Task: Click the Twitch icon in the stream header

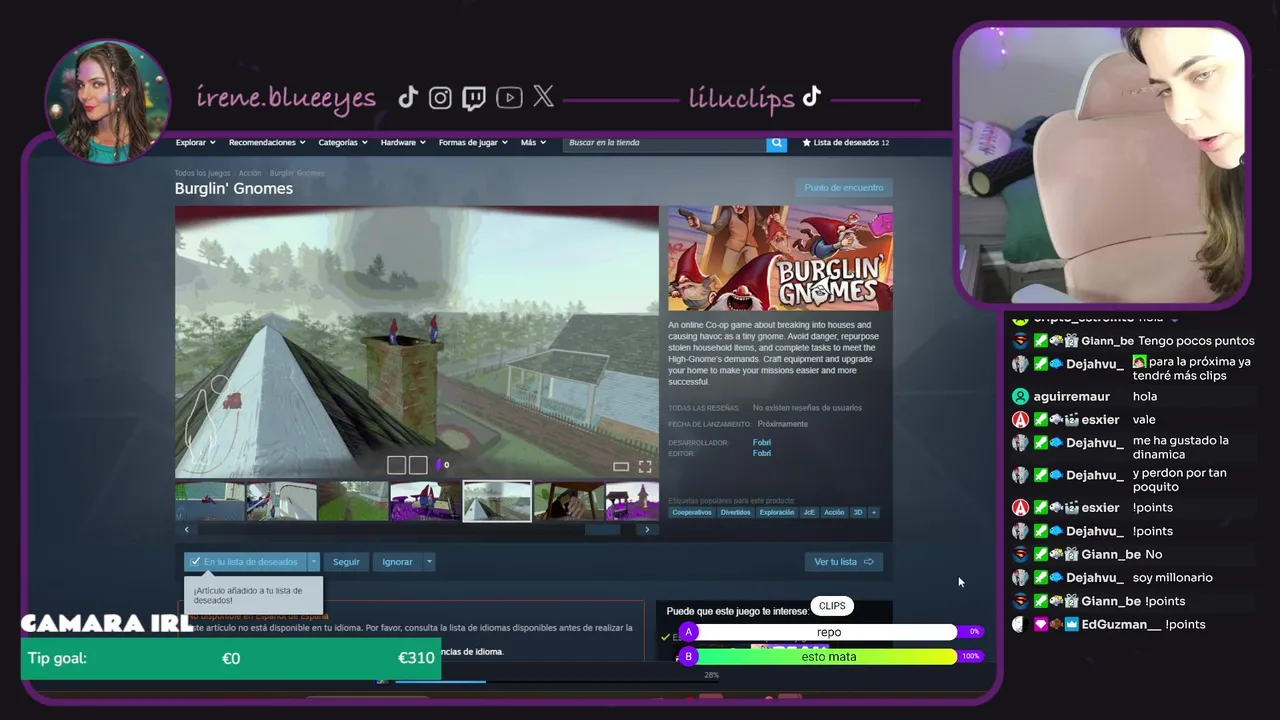Action: point(474,97)
